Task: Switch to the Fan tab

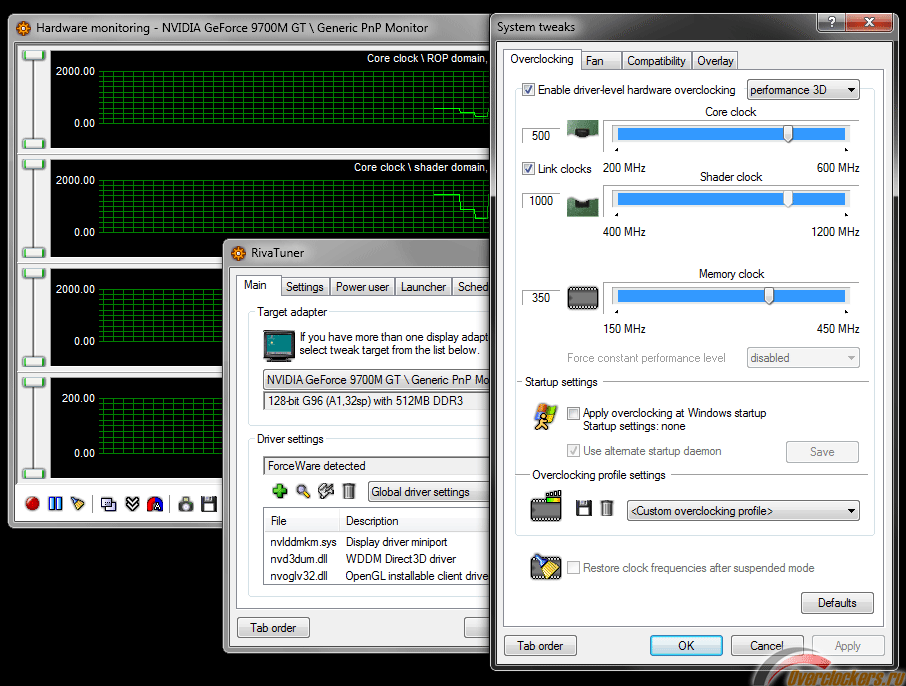Action: 595,61
